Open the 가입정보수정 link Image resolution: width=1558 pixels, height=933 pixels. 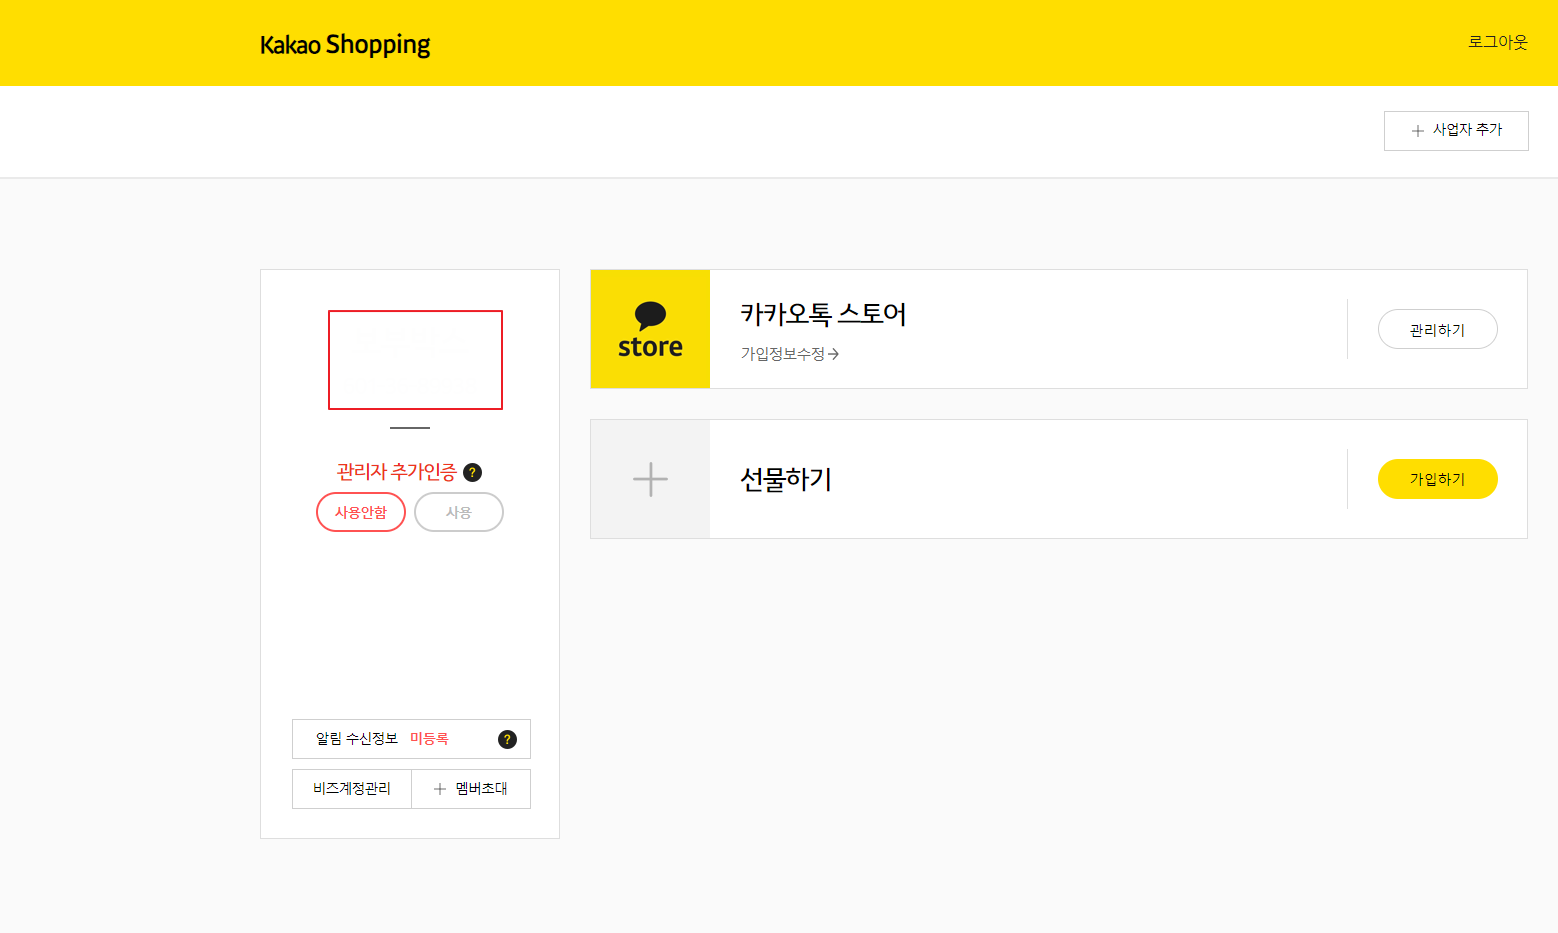(789, 354)
